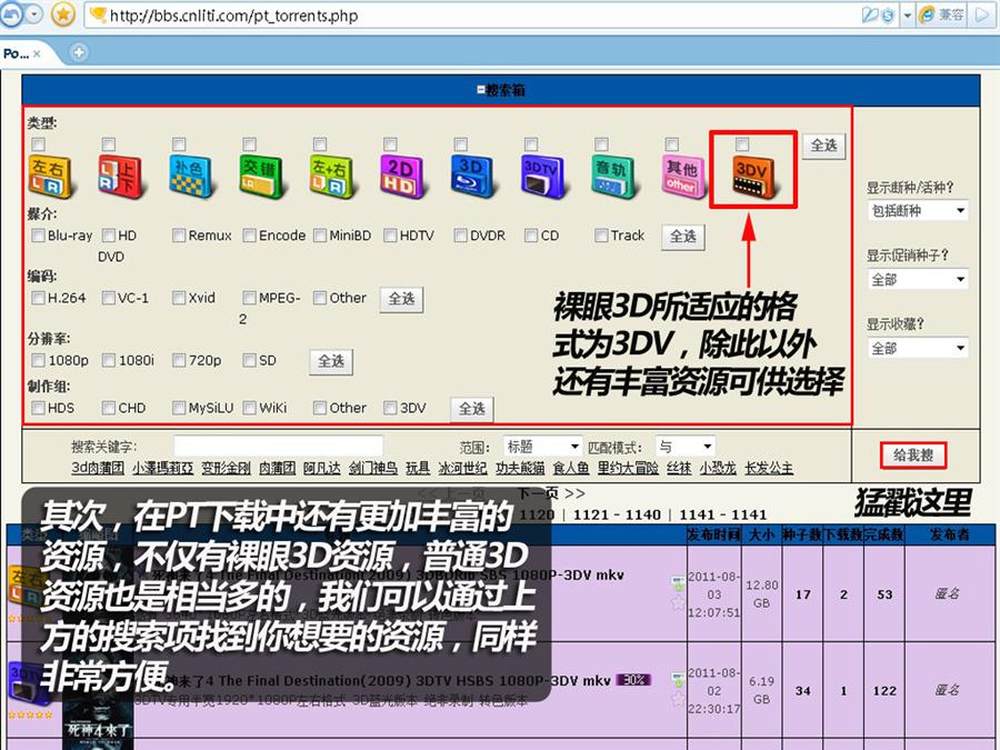Open address bar dropdown arrow
The height and width of the screenshot is (750, 1000).
coord(907,15)
